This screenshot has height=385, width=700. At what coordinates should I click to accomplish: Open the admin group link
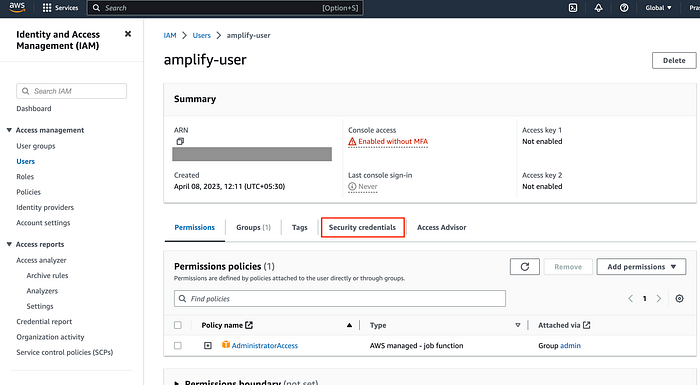(x=571, y=345)
